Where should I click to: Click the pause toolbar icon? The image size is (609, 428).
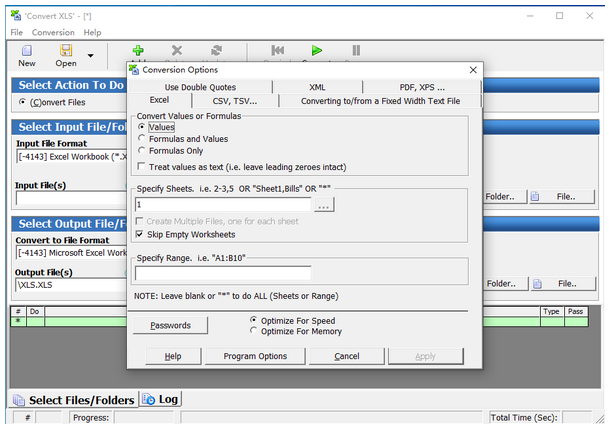356,50
